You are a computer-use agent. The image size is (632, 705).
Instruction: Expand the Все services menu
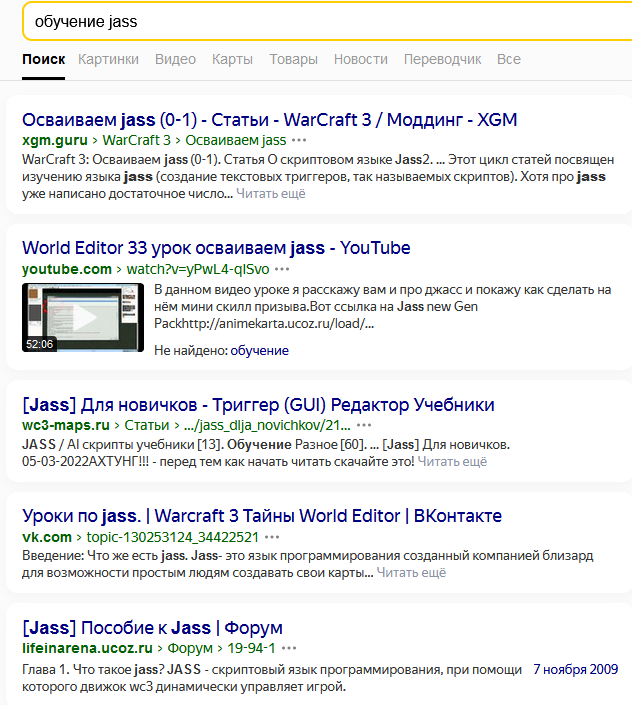[x=509, y=59]
